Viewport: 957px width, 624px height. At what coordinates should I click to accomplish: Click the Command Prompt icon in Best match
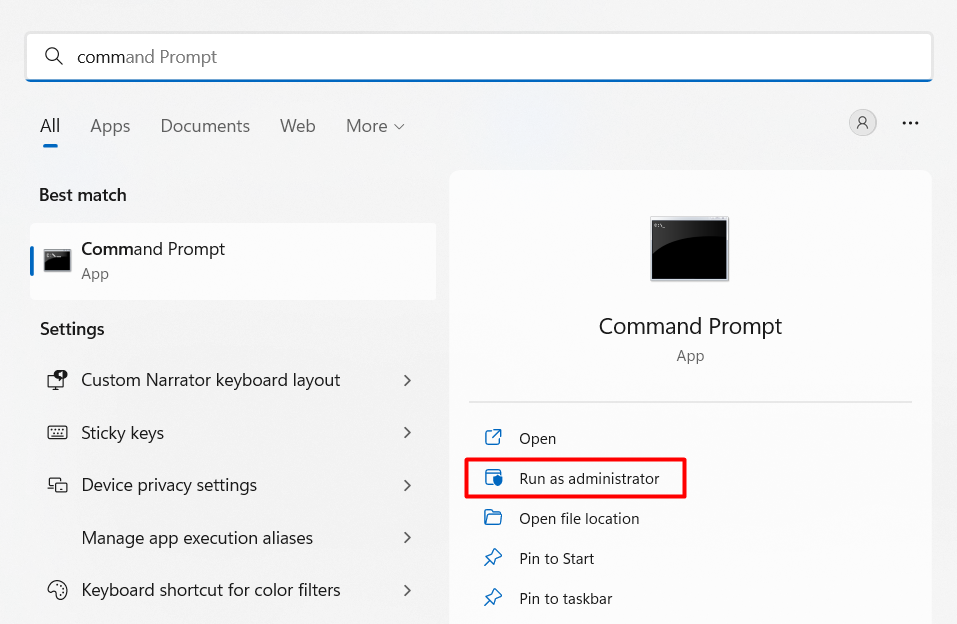57,261
